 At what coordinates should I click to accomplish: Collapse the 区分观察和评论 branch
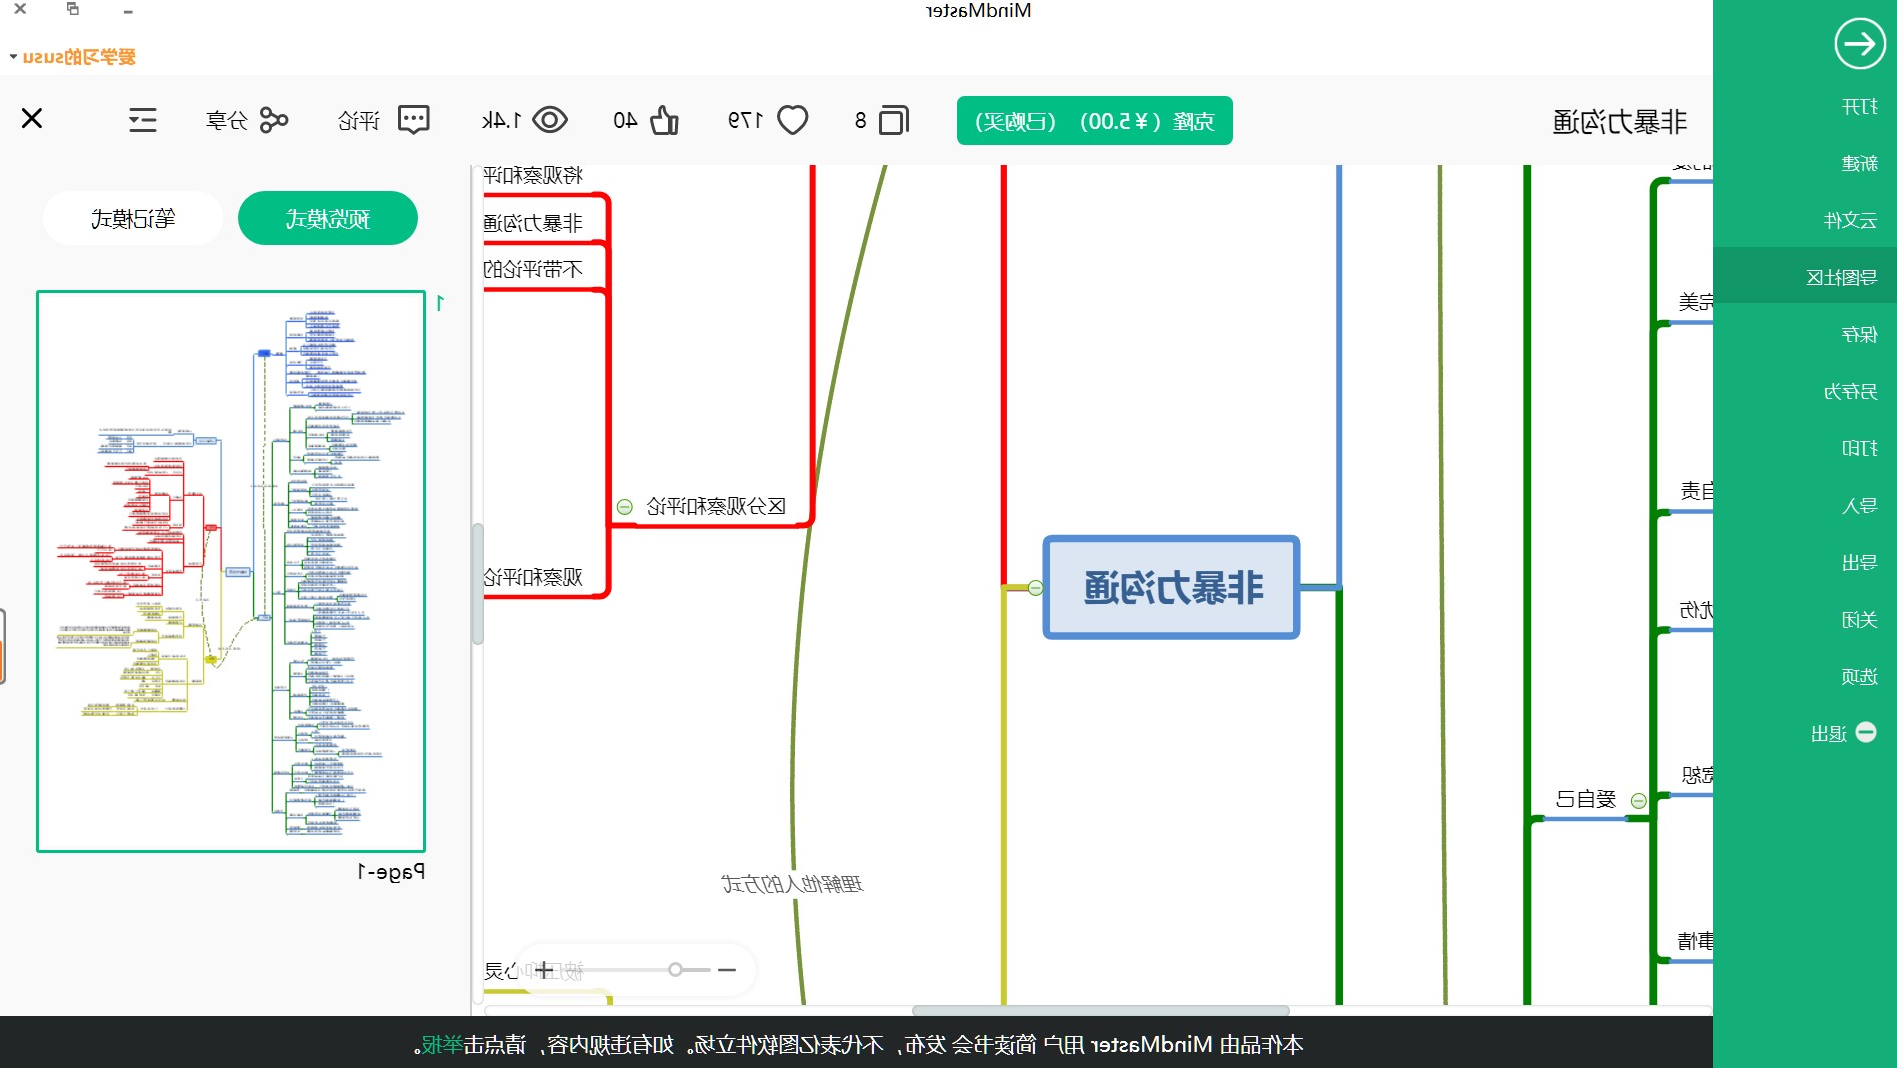[x=625, y=507]
